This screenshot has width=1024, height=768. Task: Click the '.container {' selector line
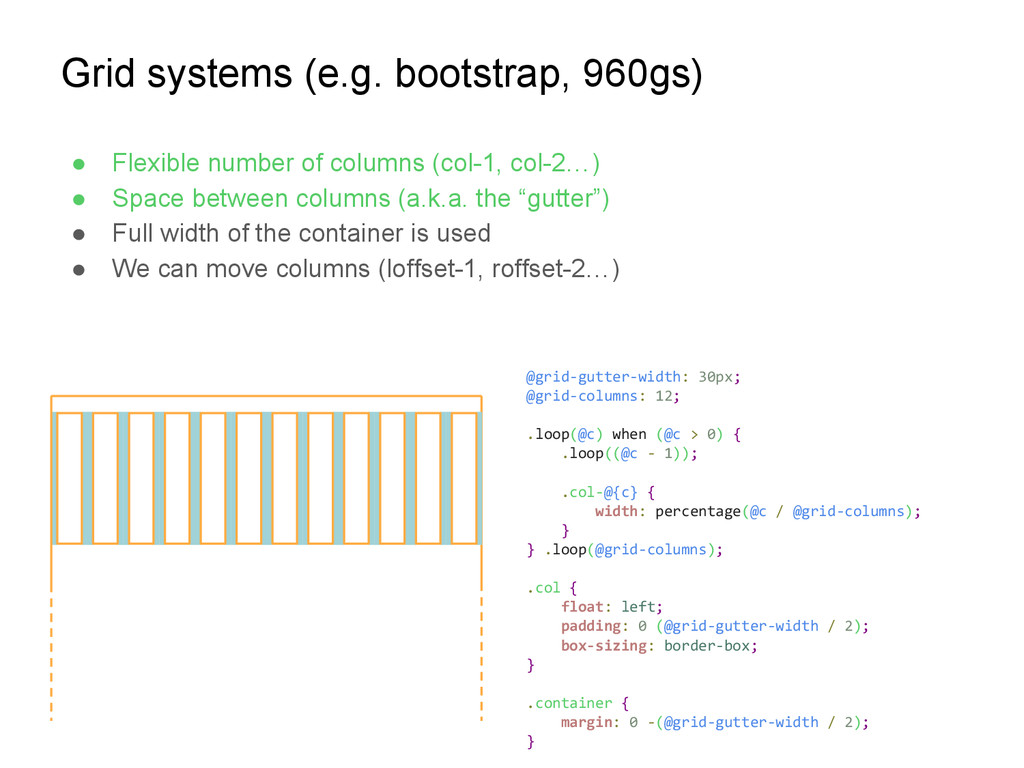pos(578,703)
